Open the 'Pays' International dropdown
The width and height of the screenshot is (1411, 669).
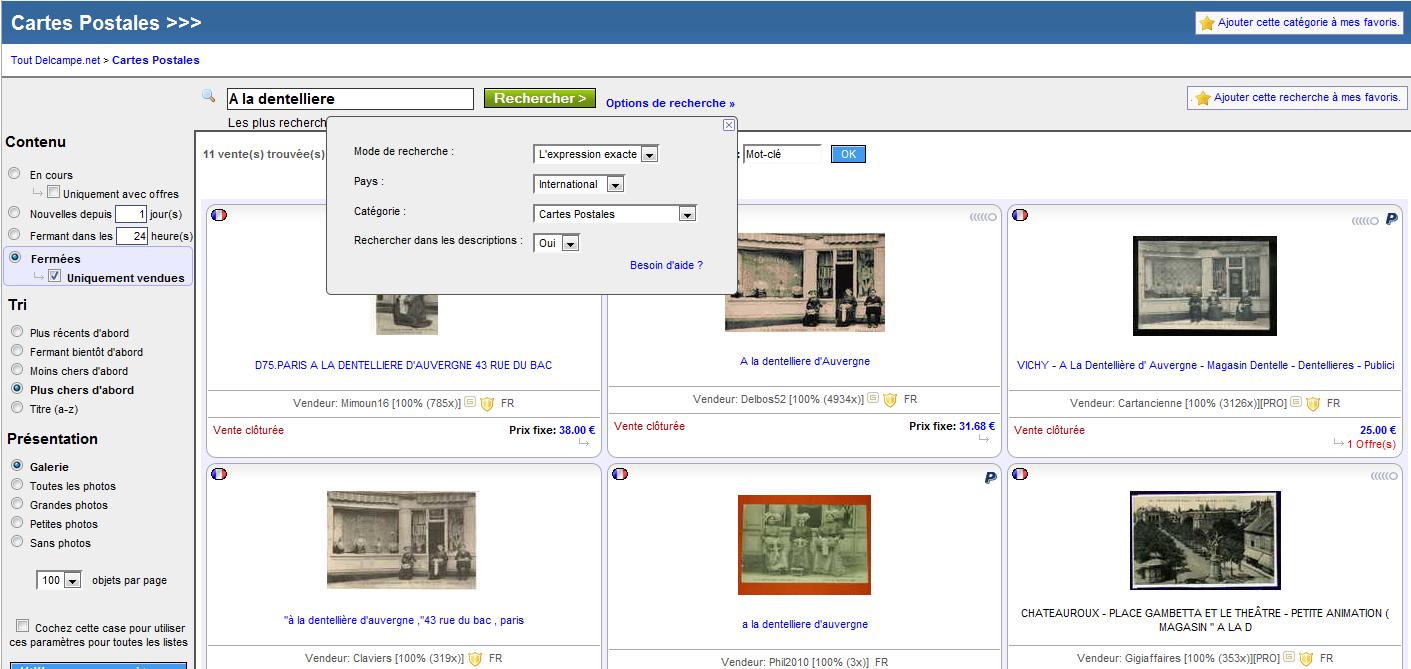click(x=579, y=184)
